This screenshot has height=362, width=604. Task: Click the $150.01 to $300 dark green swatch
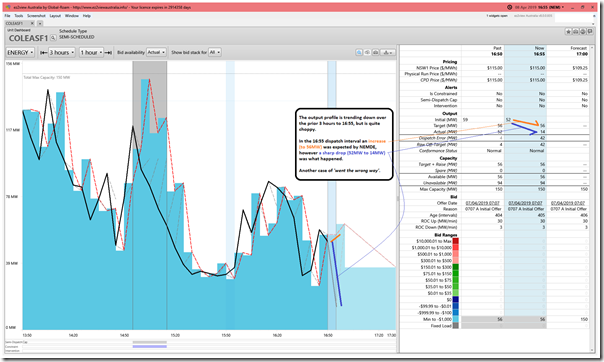456,267
